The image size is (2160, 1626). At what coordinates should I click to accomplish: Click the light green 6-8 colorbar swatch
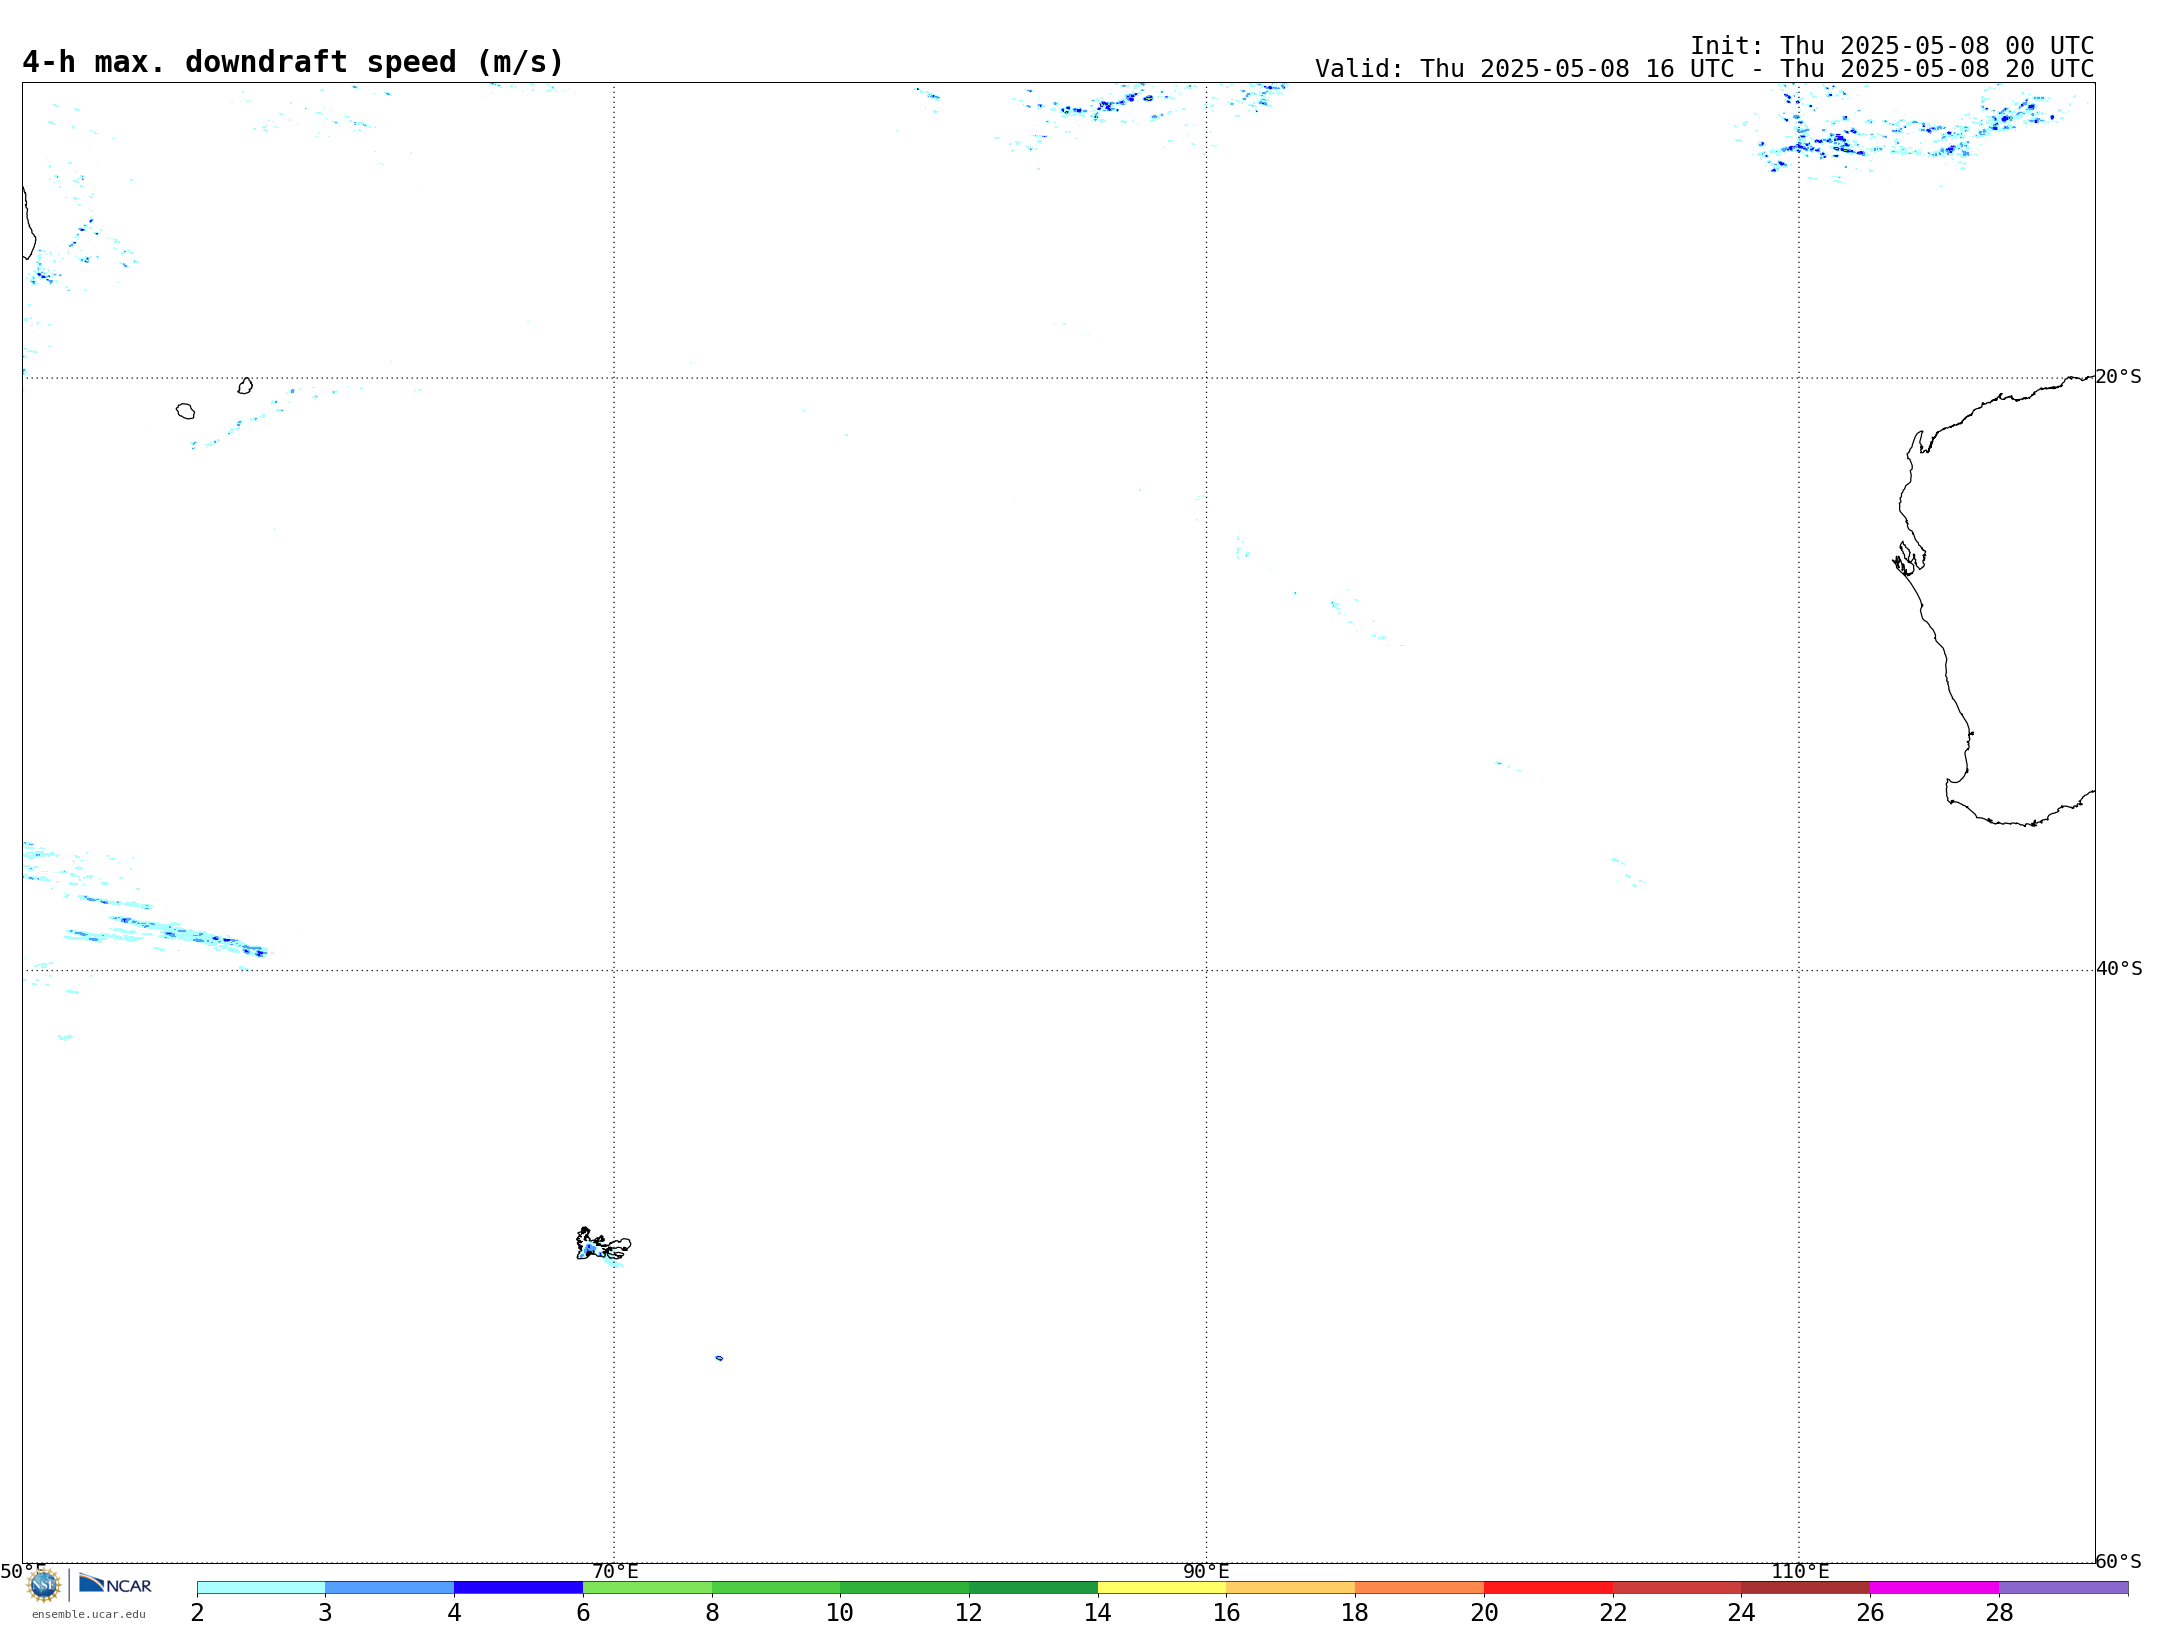(647, 1588)
